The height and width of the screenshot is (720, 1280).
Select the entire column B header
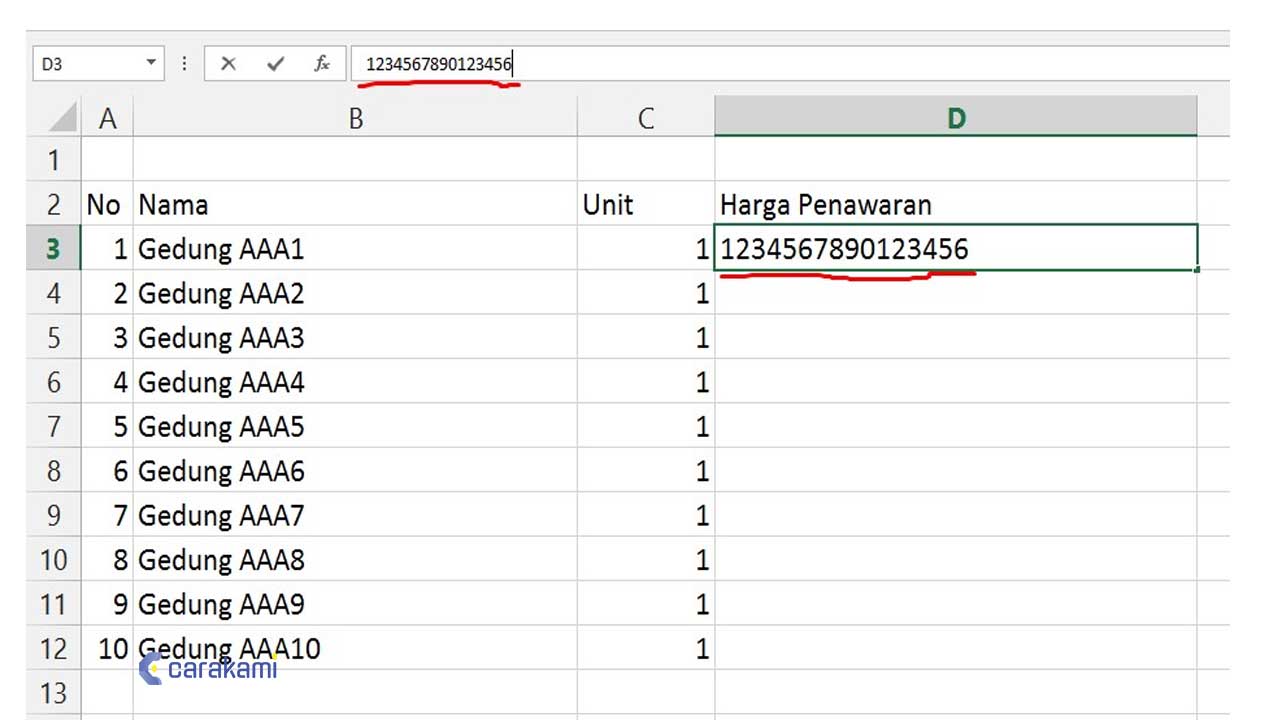356,116
